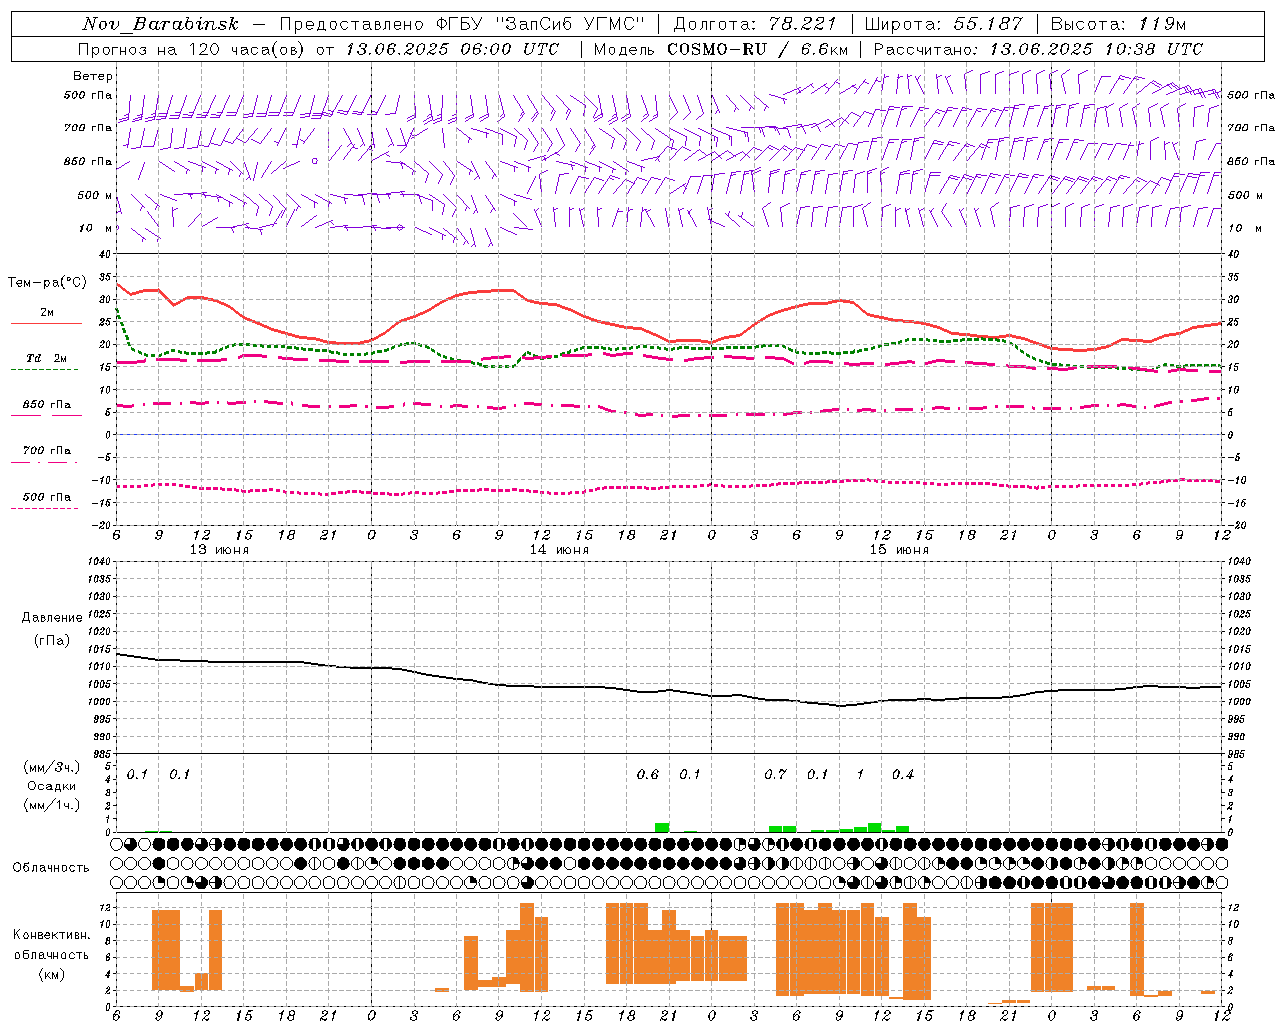Click the model label COSMO-RU / 6.6км

[x=758, y=49]
